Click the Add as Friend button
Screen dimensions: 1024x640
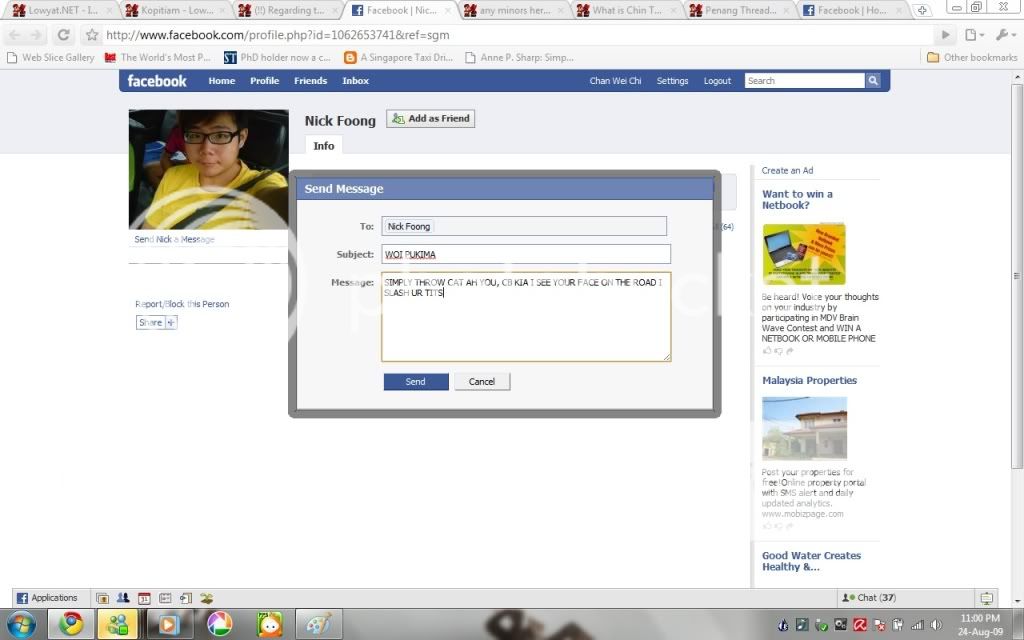(x=430, y=118)
